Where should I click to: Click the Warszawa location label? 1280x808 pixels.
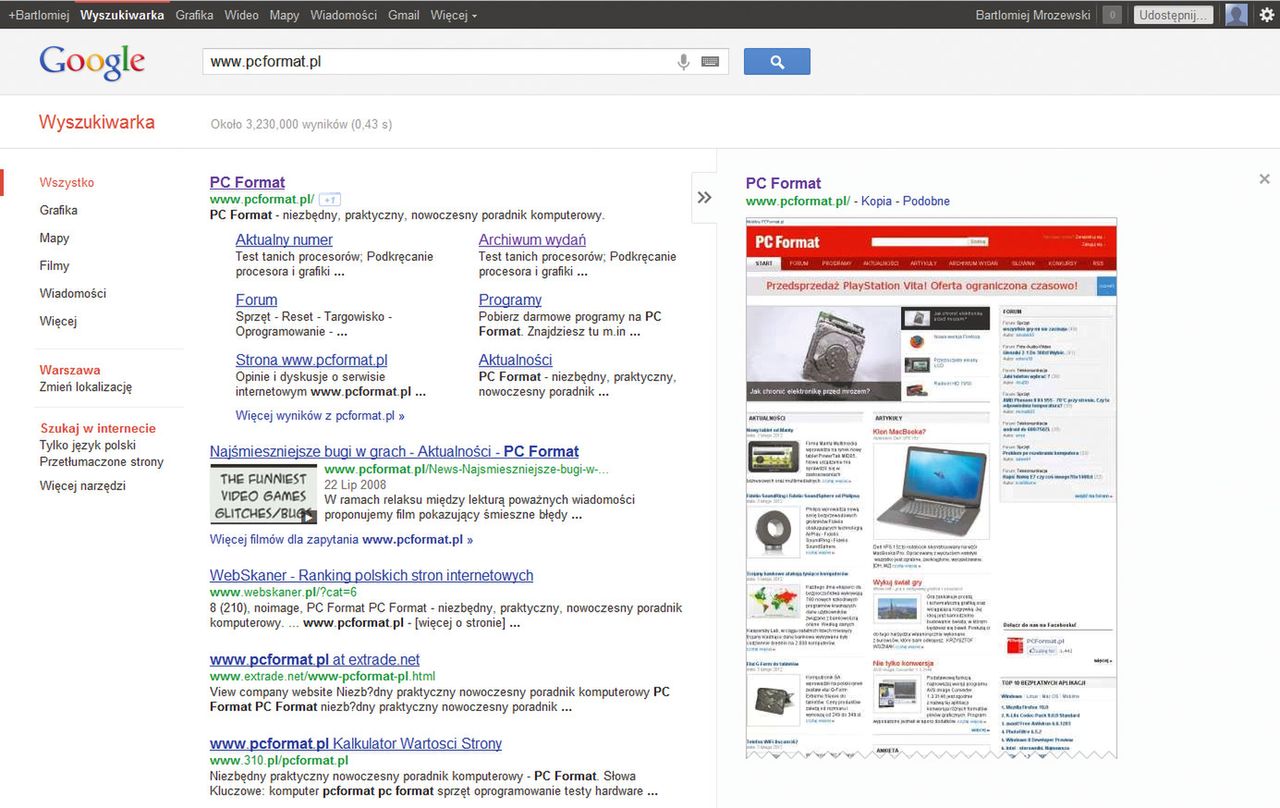point(70,370)
